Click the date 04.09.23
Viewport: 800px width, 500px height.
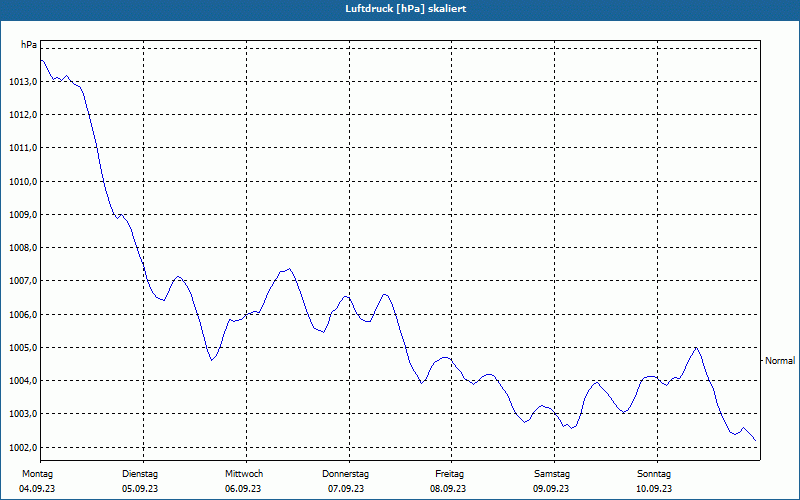coord(37,489)
